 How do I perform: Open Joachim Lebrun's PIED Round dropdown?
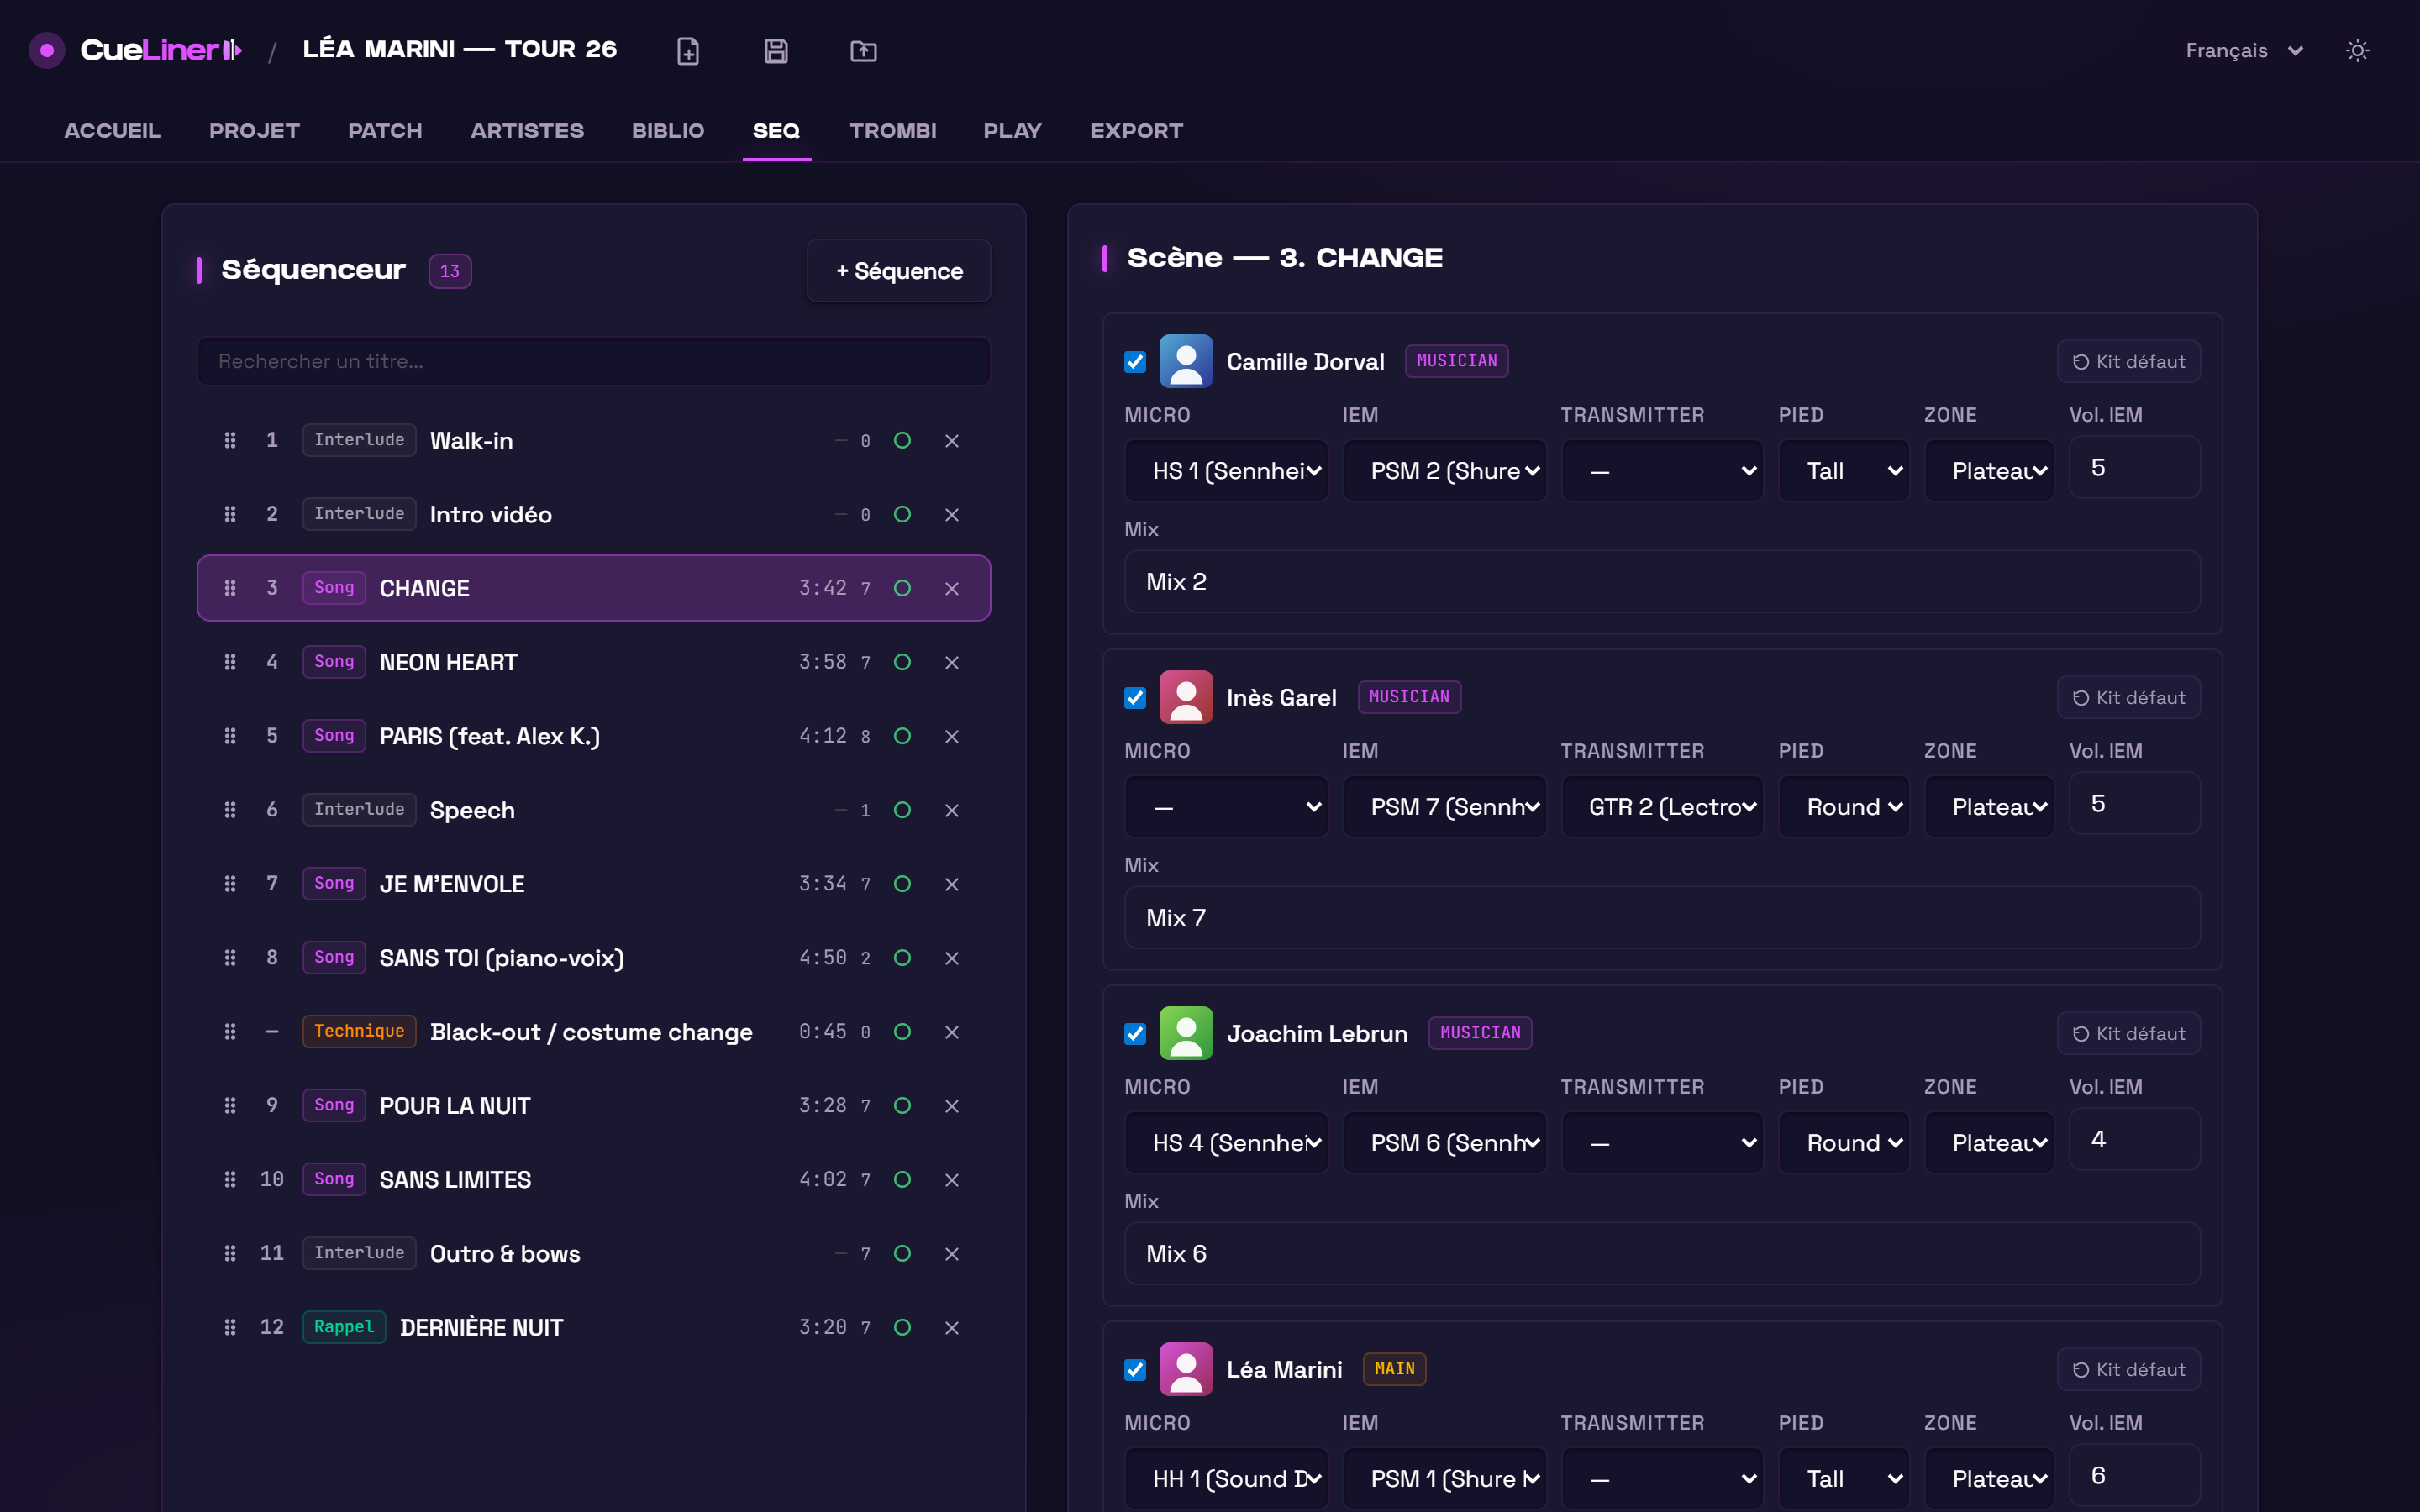point(1844,1143)
